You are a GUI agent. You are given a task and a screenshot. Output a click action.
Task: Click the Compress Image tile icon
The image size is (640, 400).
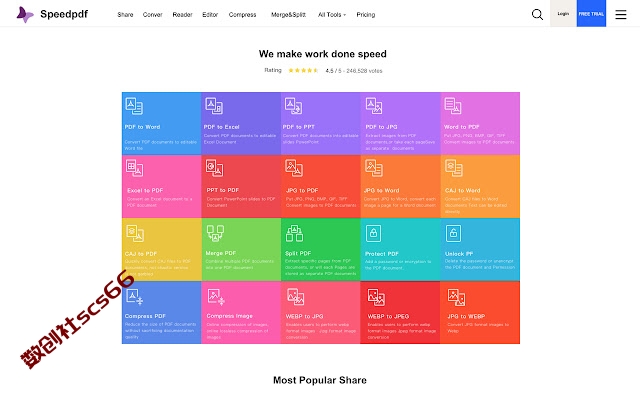point(216,297)
